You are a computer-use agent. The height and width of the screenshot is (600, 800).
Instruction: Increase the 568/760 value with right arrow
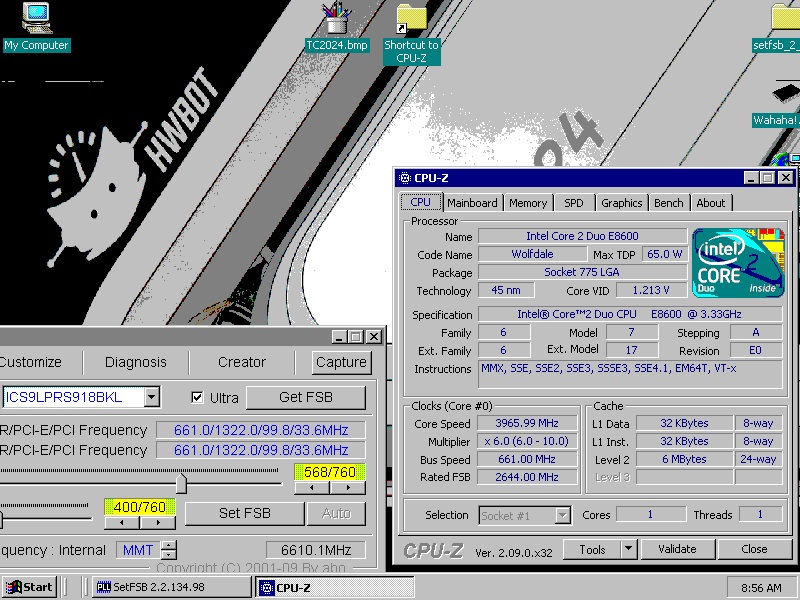[x=348, y=488]
